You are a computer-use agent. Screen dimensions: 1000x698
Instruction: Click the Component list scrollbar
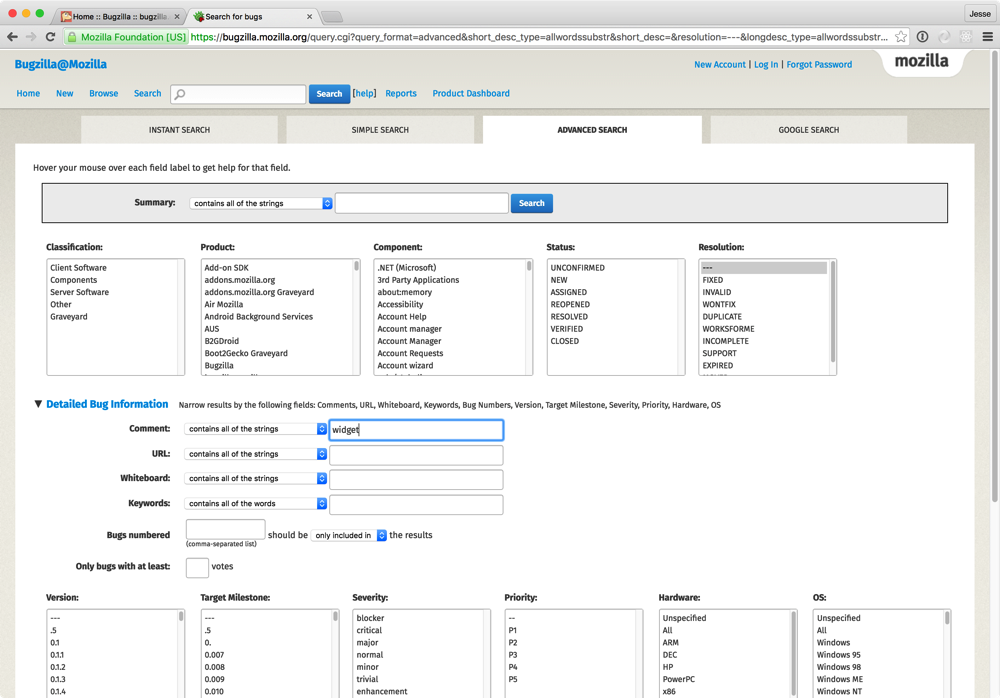click(x=529, y=315)
